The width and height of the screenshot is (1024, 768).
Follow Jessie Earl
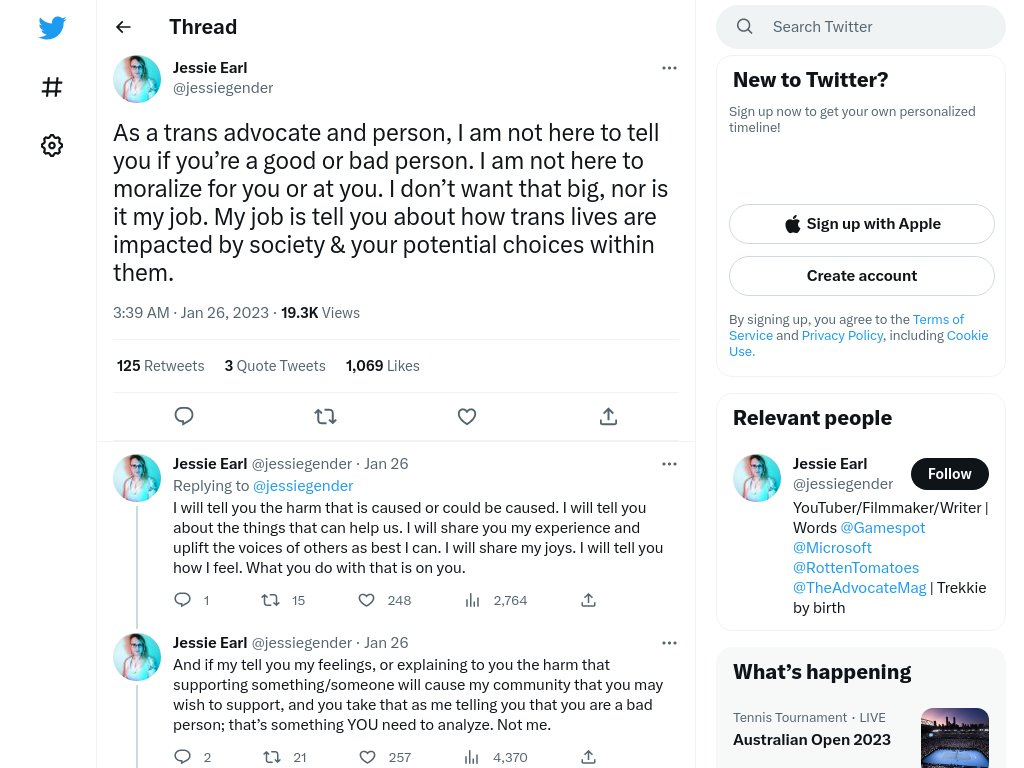[x=950, y=474]
